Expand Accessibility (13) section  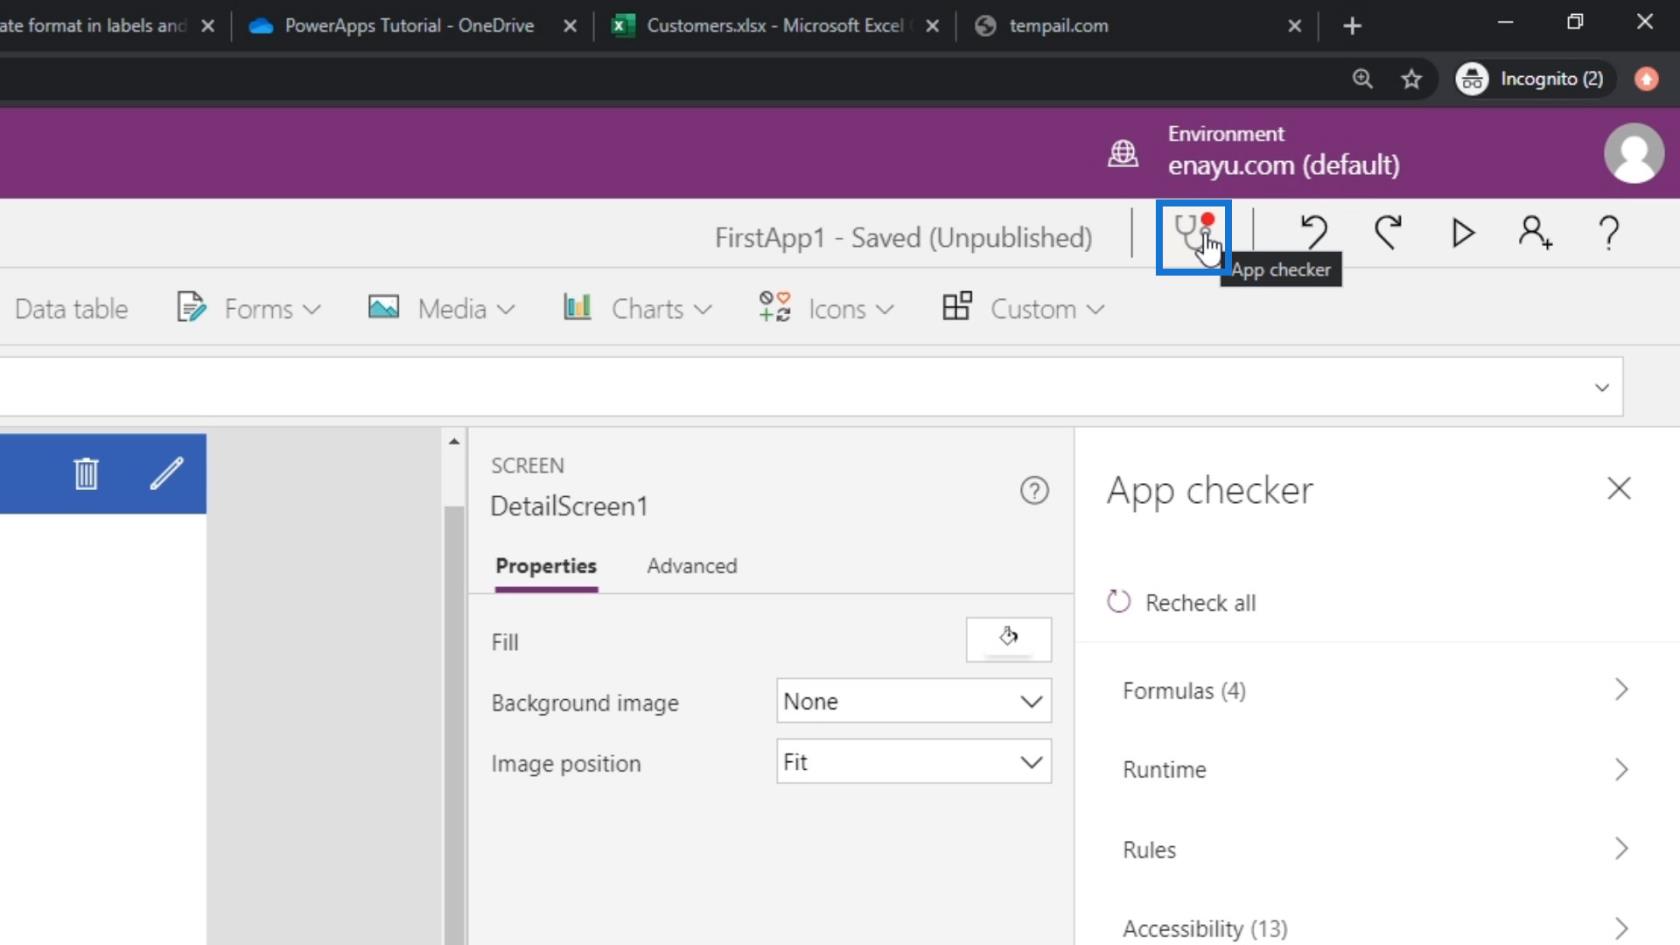[x=1377, y=928]
